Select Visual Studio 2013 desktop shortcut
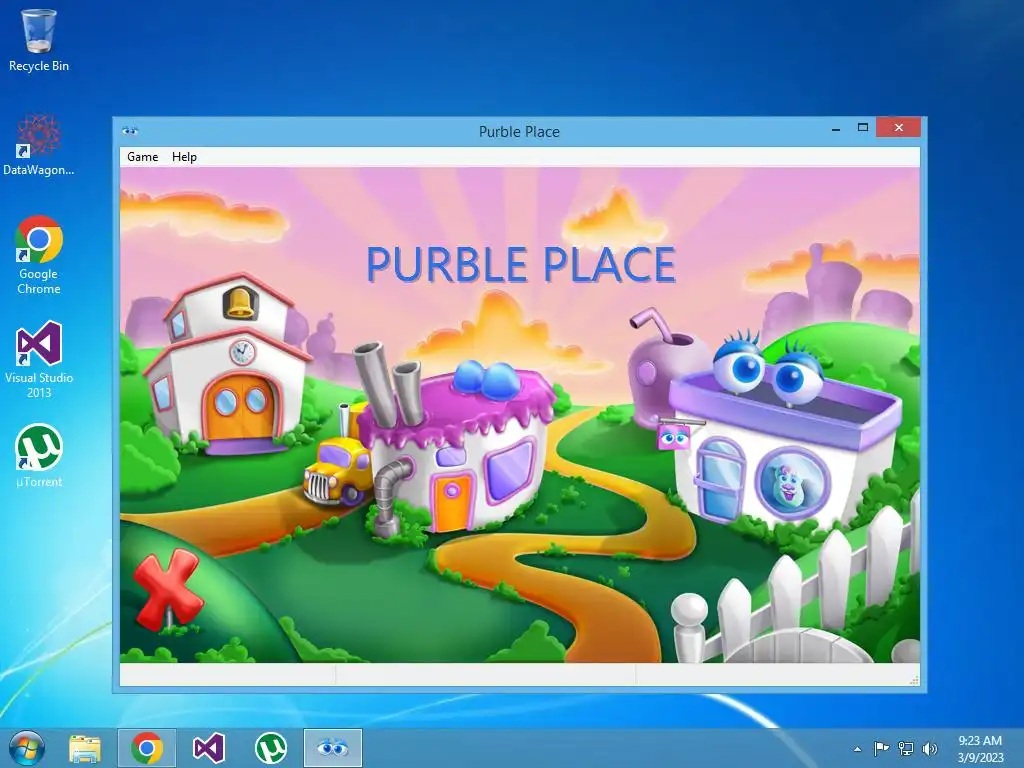This screenshot has width=1024, height=768. (x=39, y=359)
